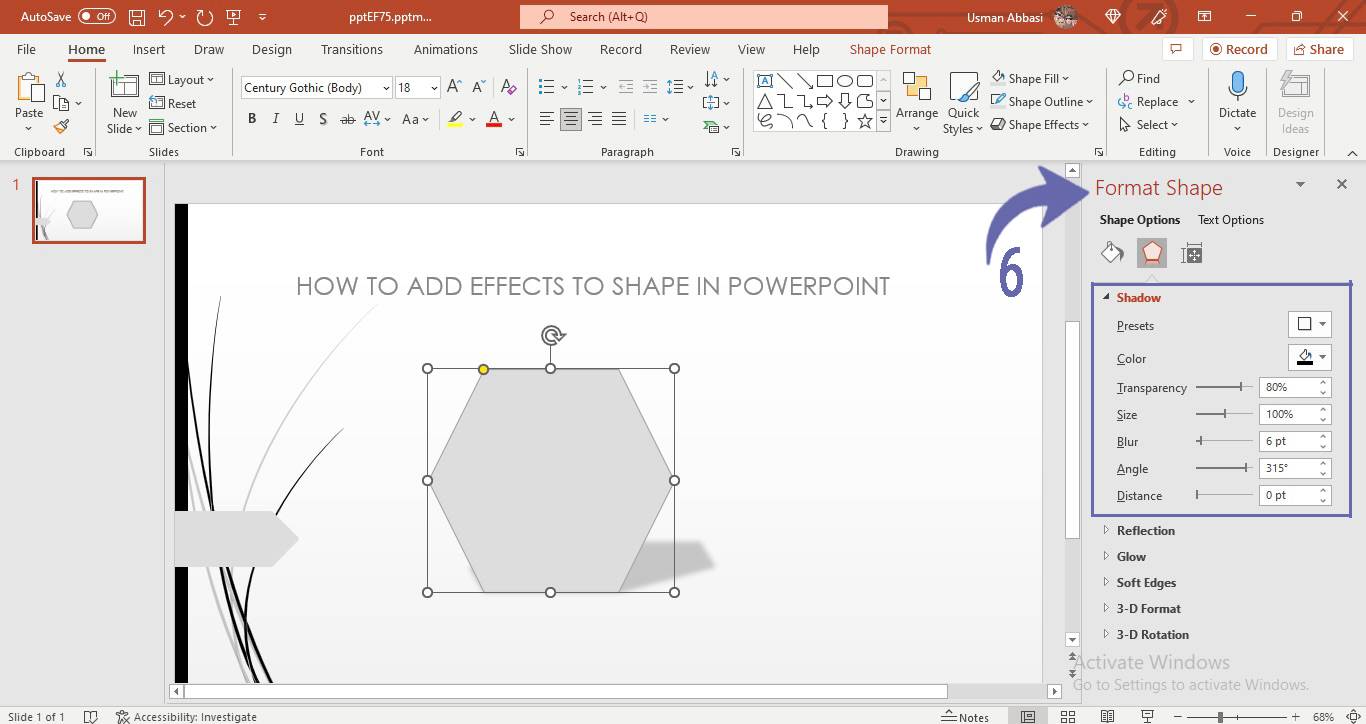Click the Bullets list icon

(x=546, y=87)
